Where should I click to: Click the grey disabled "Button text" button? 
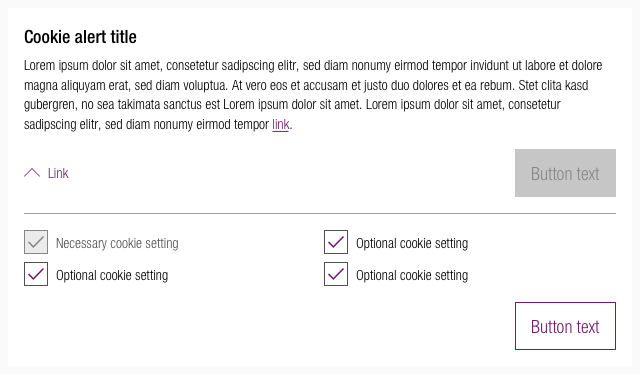click(x=565, y=173)
